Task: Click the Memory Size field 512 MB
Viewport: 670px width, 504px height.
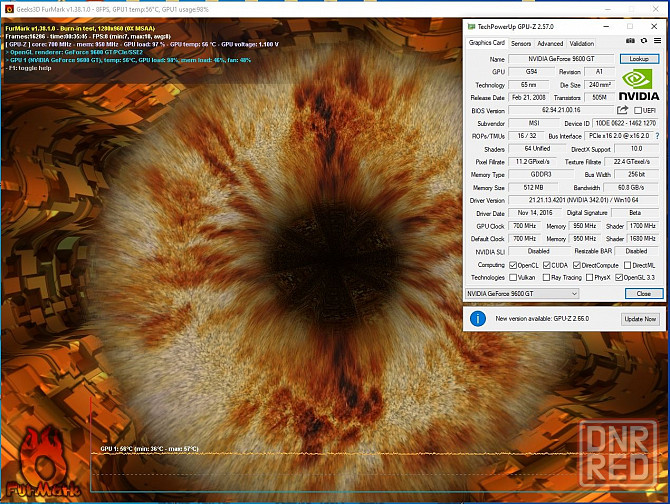Action: (533, 187)
